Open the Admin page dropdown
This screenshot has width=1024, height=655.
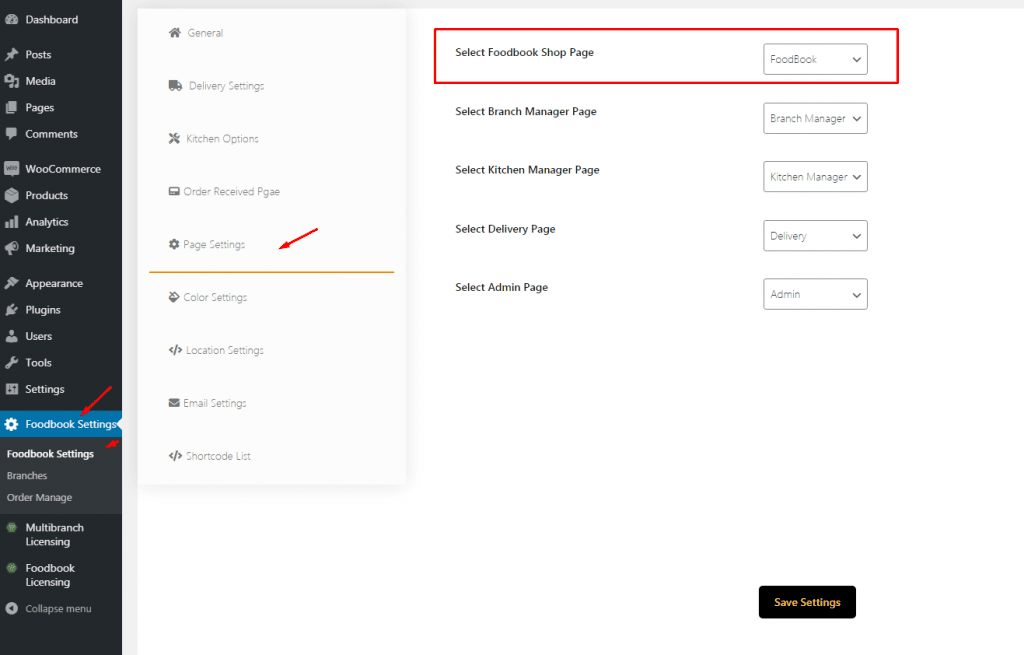click(815, 294)
